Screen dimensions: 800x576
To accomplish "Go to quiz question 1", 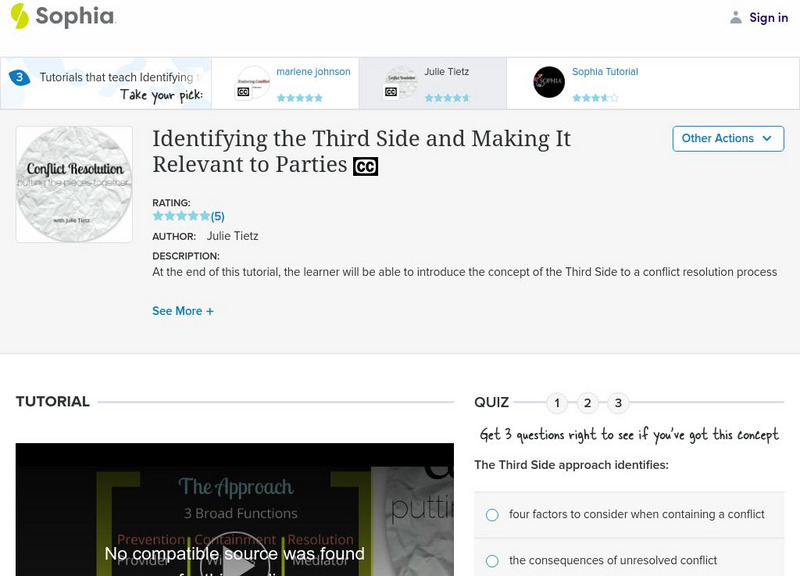I will click(x=557, y=403).
